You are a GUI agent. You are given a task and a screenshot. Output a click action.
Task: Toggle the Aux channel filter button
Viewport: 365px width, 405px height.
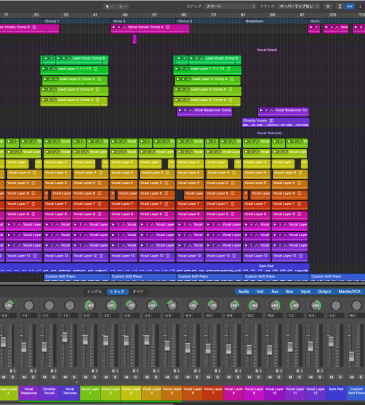tap(275, 292)
